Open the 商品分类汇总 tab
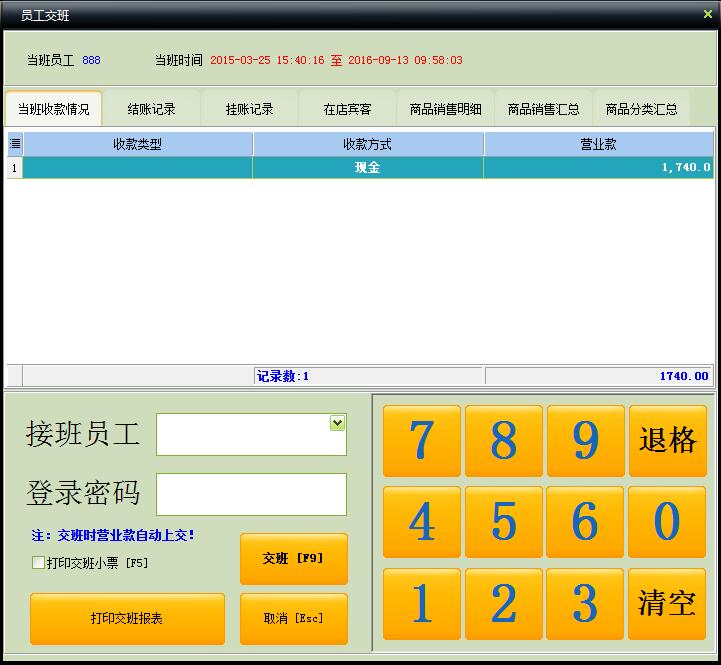Viewport: 721px width, 665px height. click(641, 109)
